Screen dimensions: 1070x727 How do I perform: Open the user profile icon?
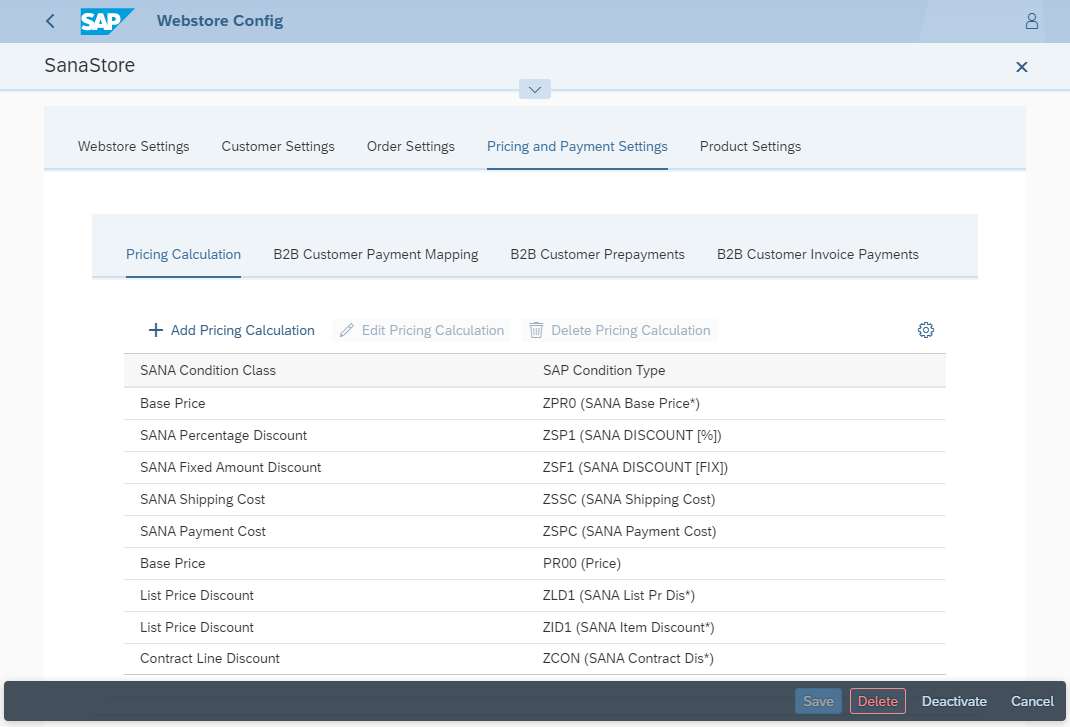[1032, 21]
